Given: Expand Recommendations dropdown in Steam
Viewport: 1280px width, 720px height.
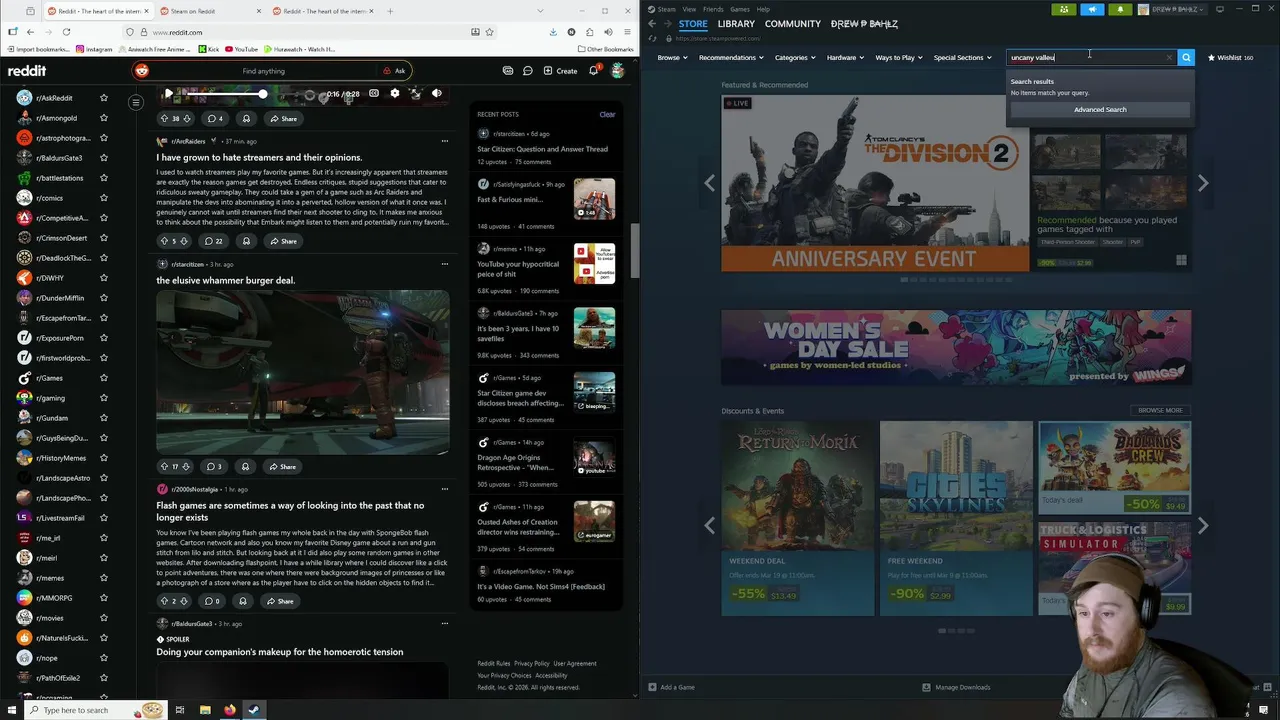Looking at the screenshot, I should coord(731,58).
